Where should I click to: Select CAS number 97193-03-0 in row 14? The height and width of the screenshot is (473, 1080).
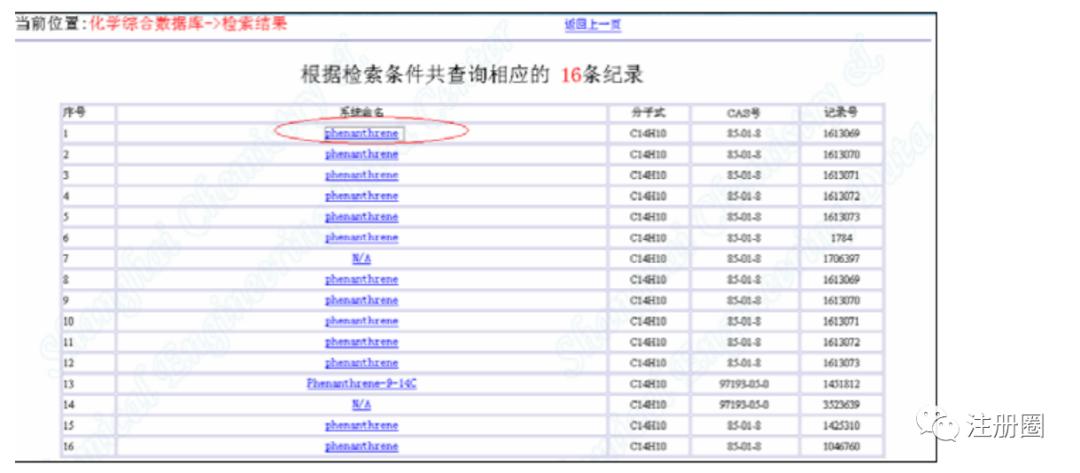click(744, 405)
